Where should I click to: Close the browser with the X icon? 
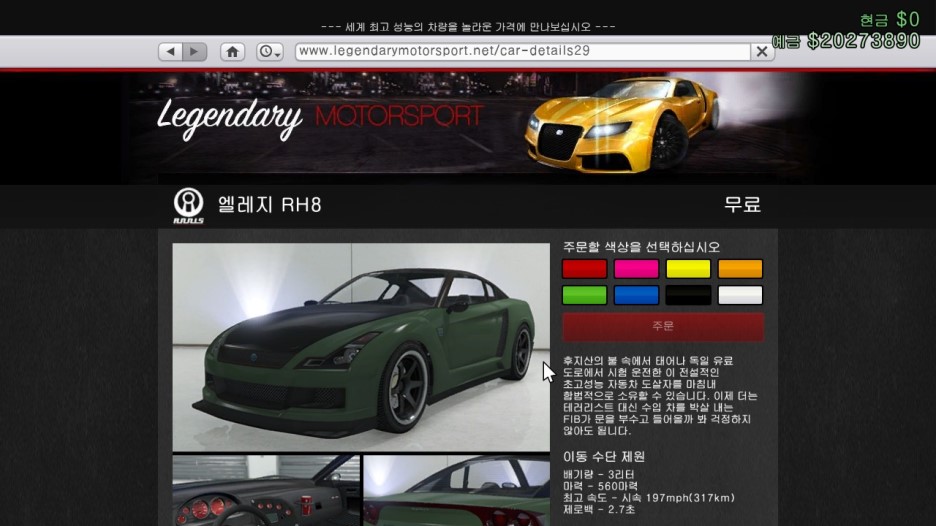[762, 51]
